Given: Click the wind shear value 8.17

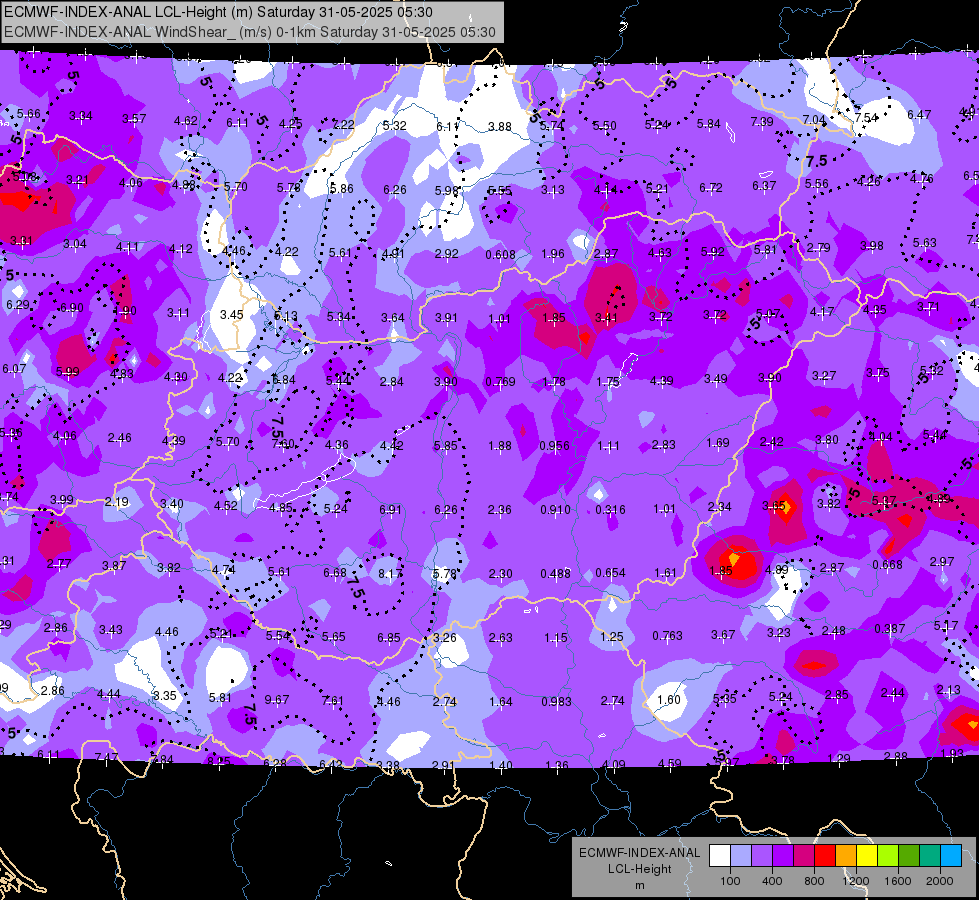Looking at the screenshot, I should click(390, 573).
